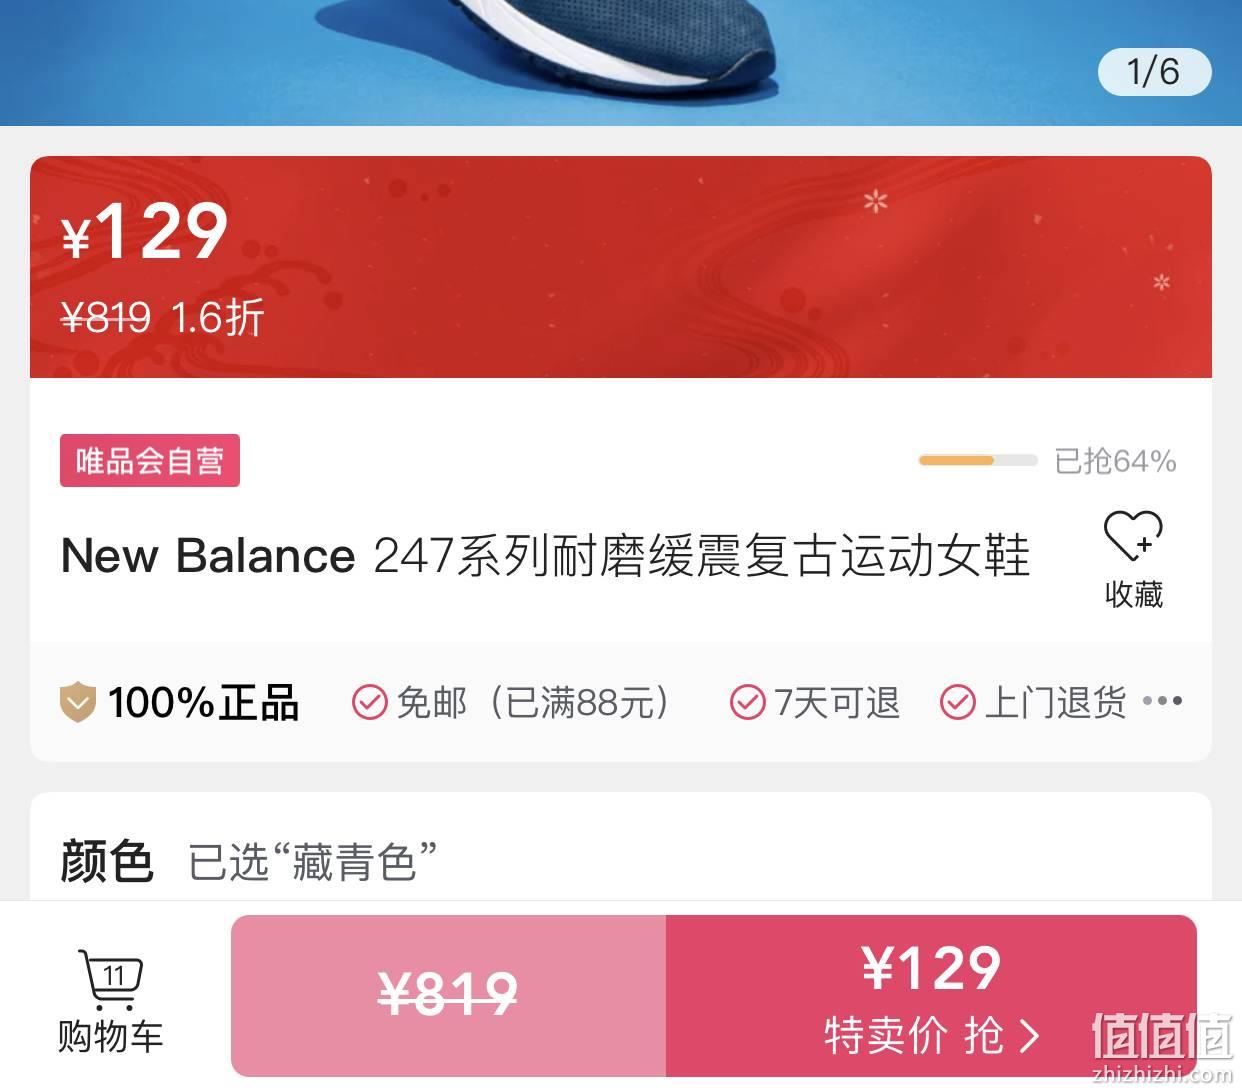1242x1092 pixels.
Task: Tap the 上门退货 checkmark icon
Action: tap(957, 702)
